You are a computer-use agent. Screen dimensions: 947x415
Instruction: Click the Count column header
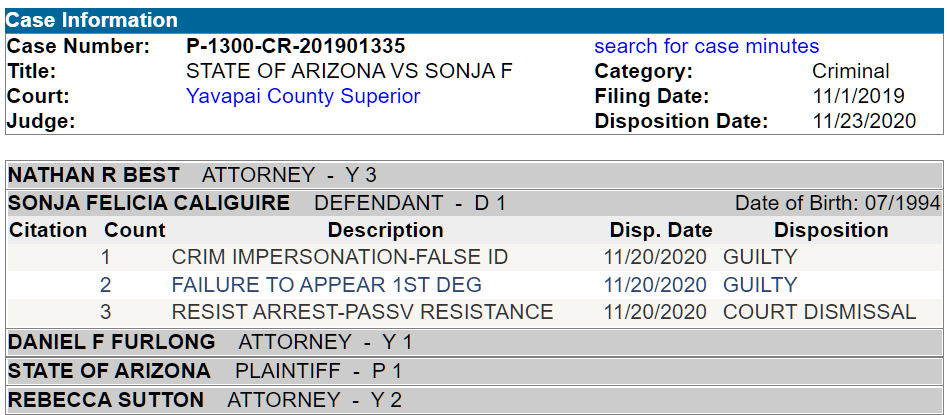tap(134, 230)
